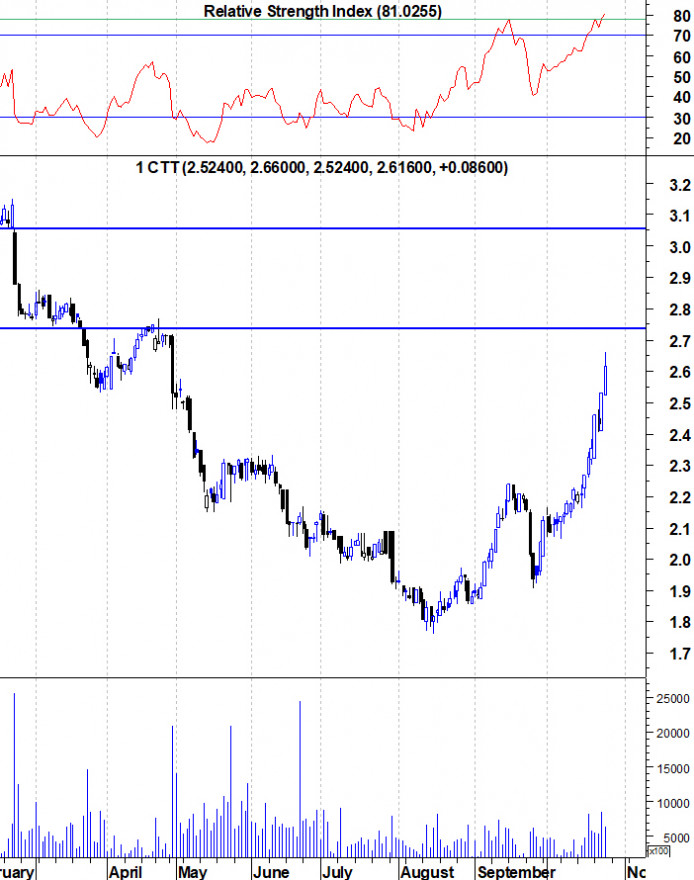Click the 2.2 price axis label
This screenshot has height=880, width=694.
pos(680,497)
